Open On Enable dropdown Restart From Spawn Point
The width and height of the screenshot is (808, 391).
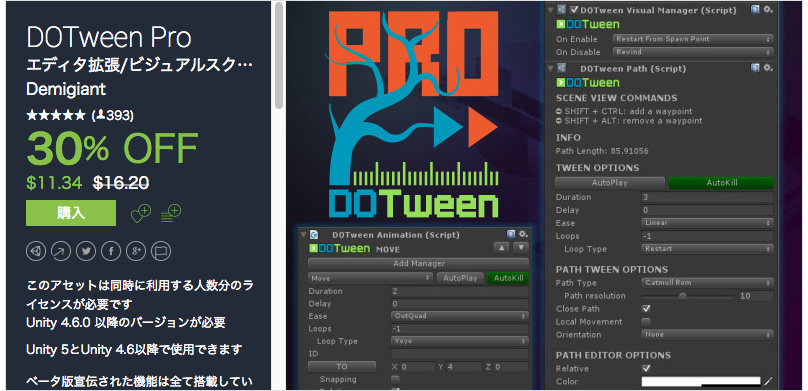point(693,39)
